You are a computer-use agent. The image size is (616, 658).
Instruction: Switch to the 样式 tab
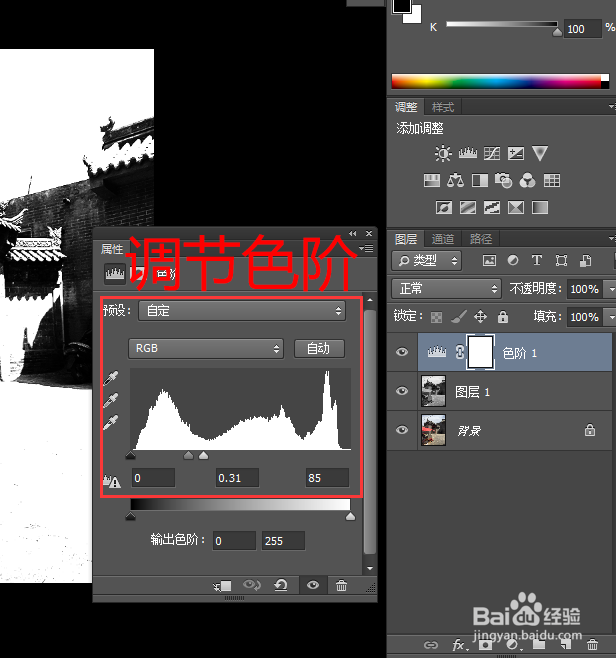click(x=443, y=107)
